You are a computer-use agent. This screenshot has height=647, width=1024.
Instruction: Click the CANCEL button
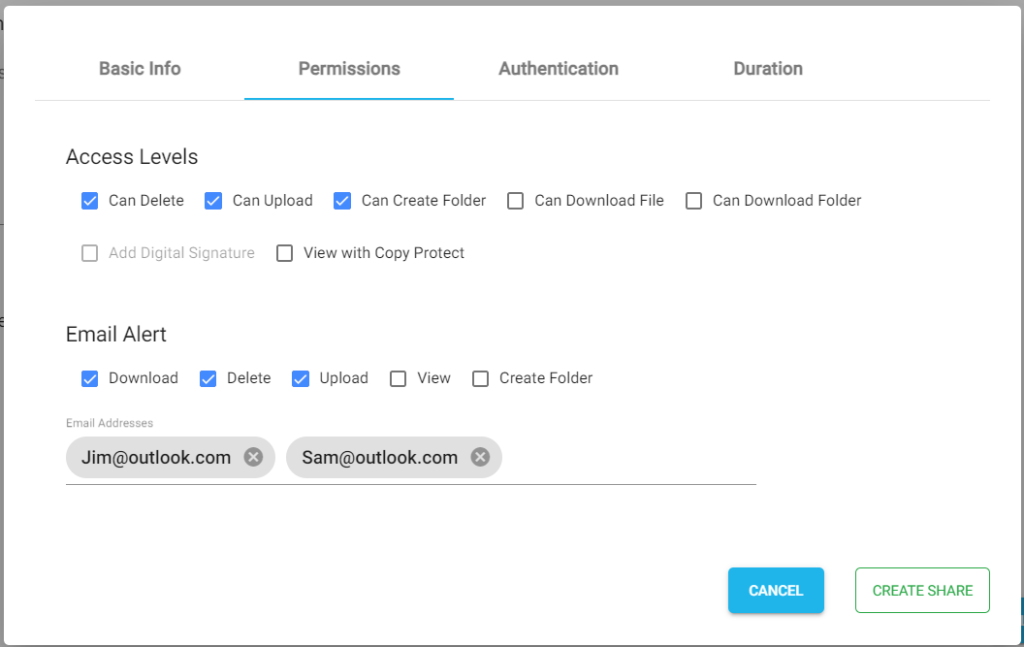[x=776, y=590]
